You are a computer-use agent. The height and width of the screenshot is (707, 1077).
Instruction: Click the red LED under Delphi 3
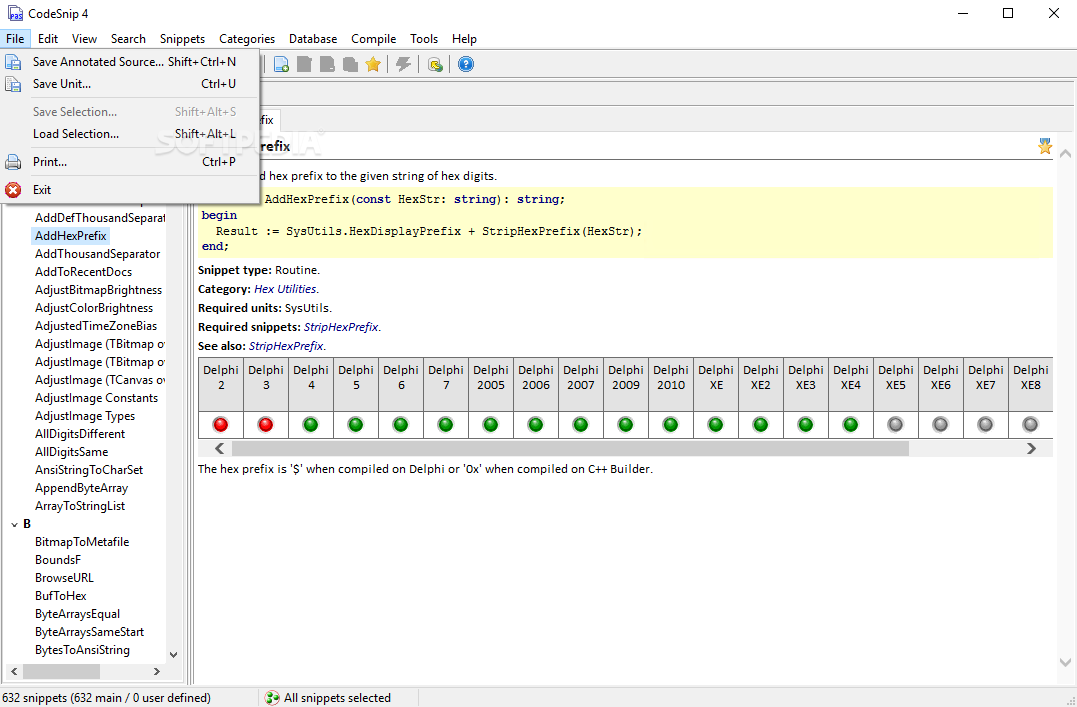coord(265,425)
